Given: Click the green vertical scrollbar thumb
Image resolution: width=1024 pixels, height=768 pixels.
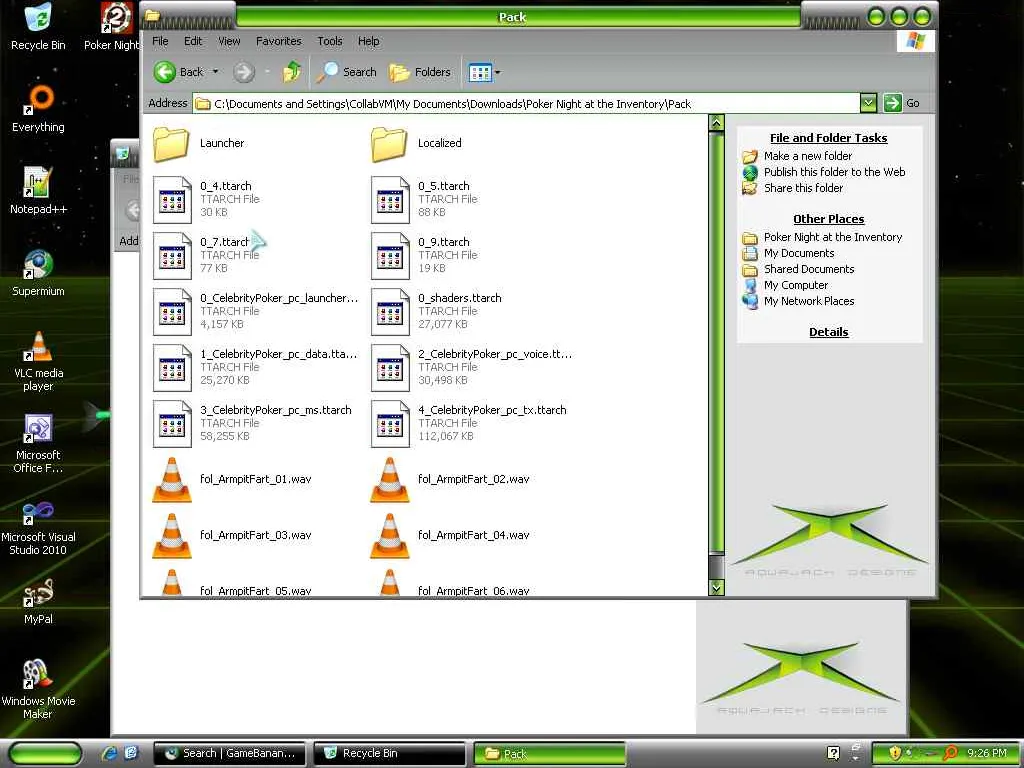Looking at the screenshot, I should [716, 344].
